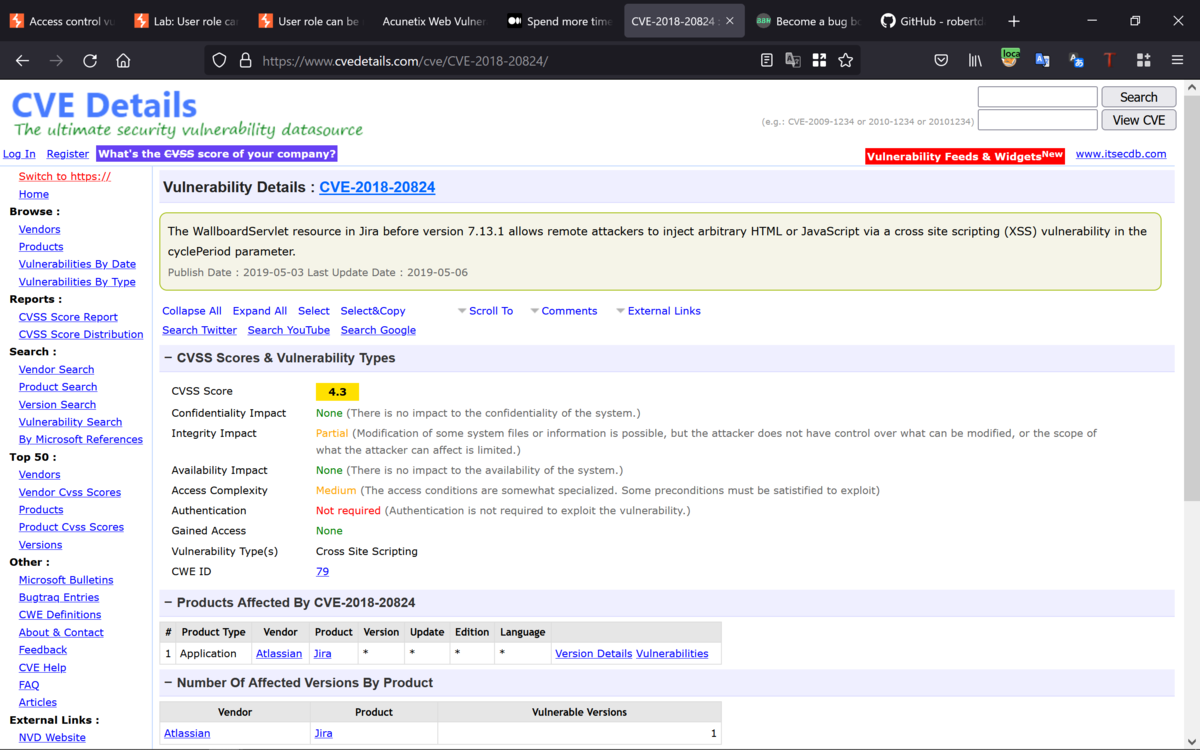
Task: Open the Firefox hamburger menu
Action: pos(1177,60)
